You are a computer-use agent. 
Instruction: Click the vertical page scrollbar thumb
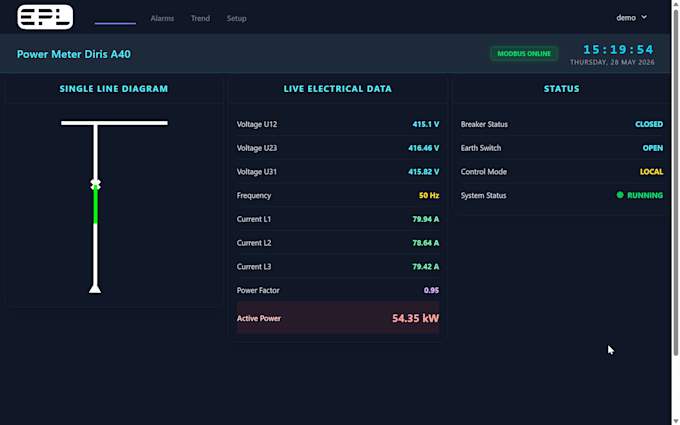click(x=676, y=182)
